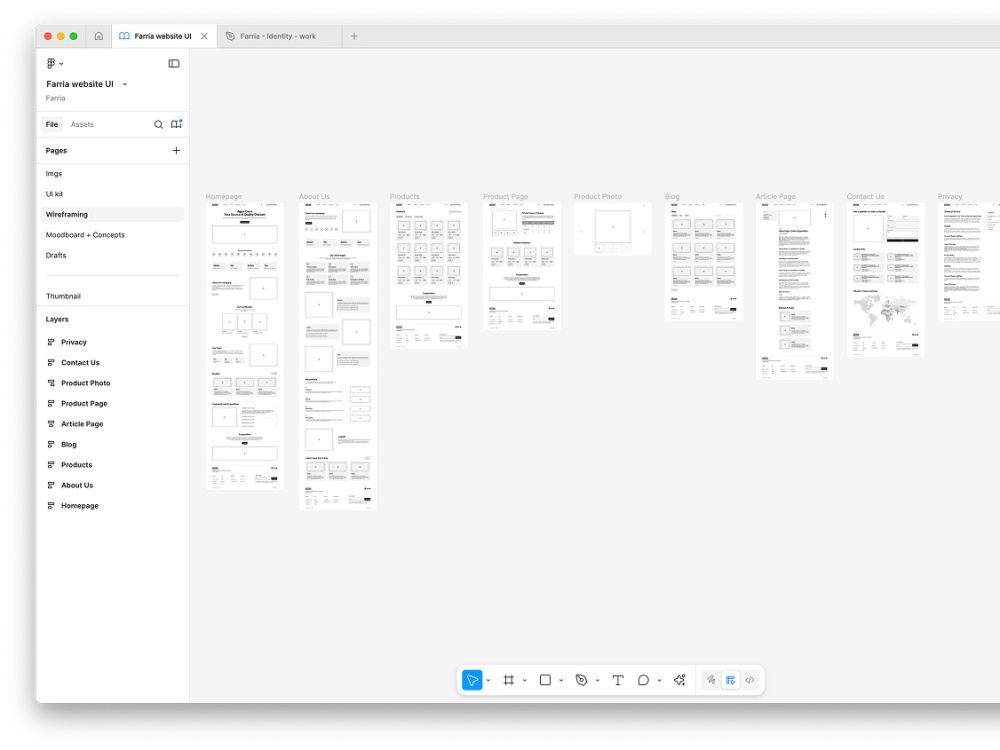Click the Homepage frame label on canvas

click(224, 196)
